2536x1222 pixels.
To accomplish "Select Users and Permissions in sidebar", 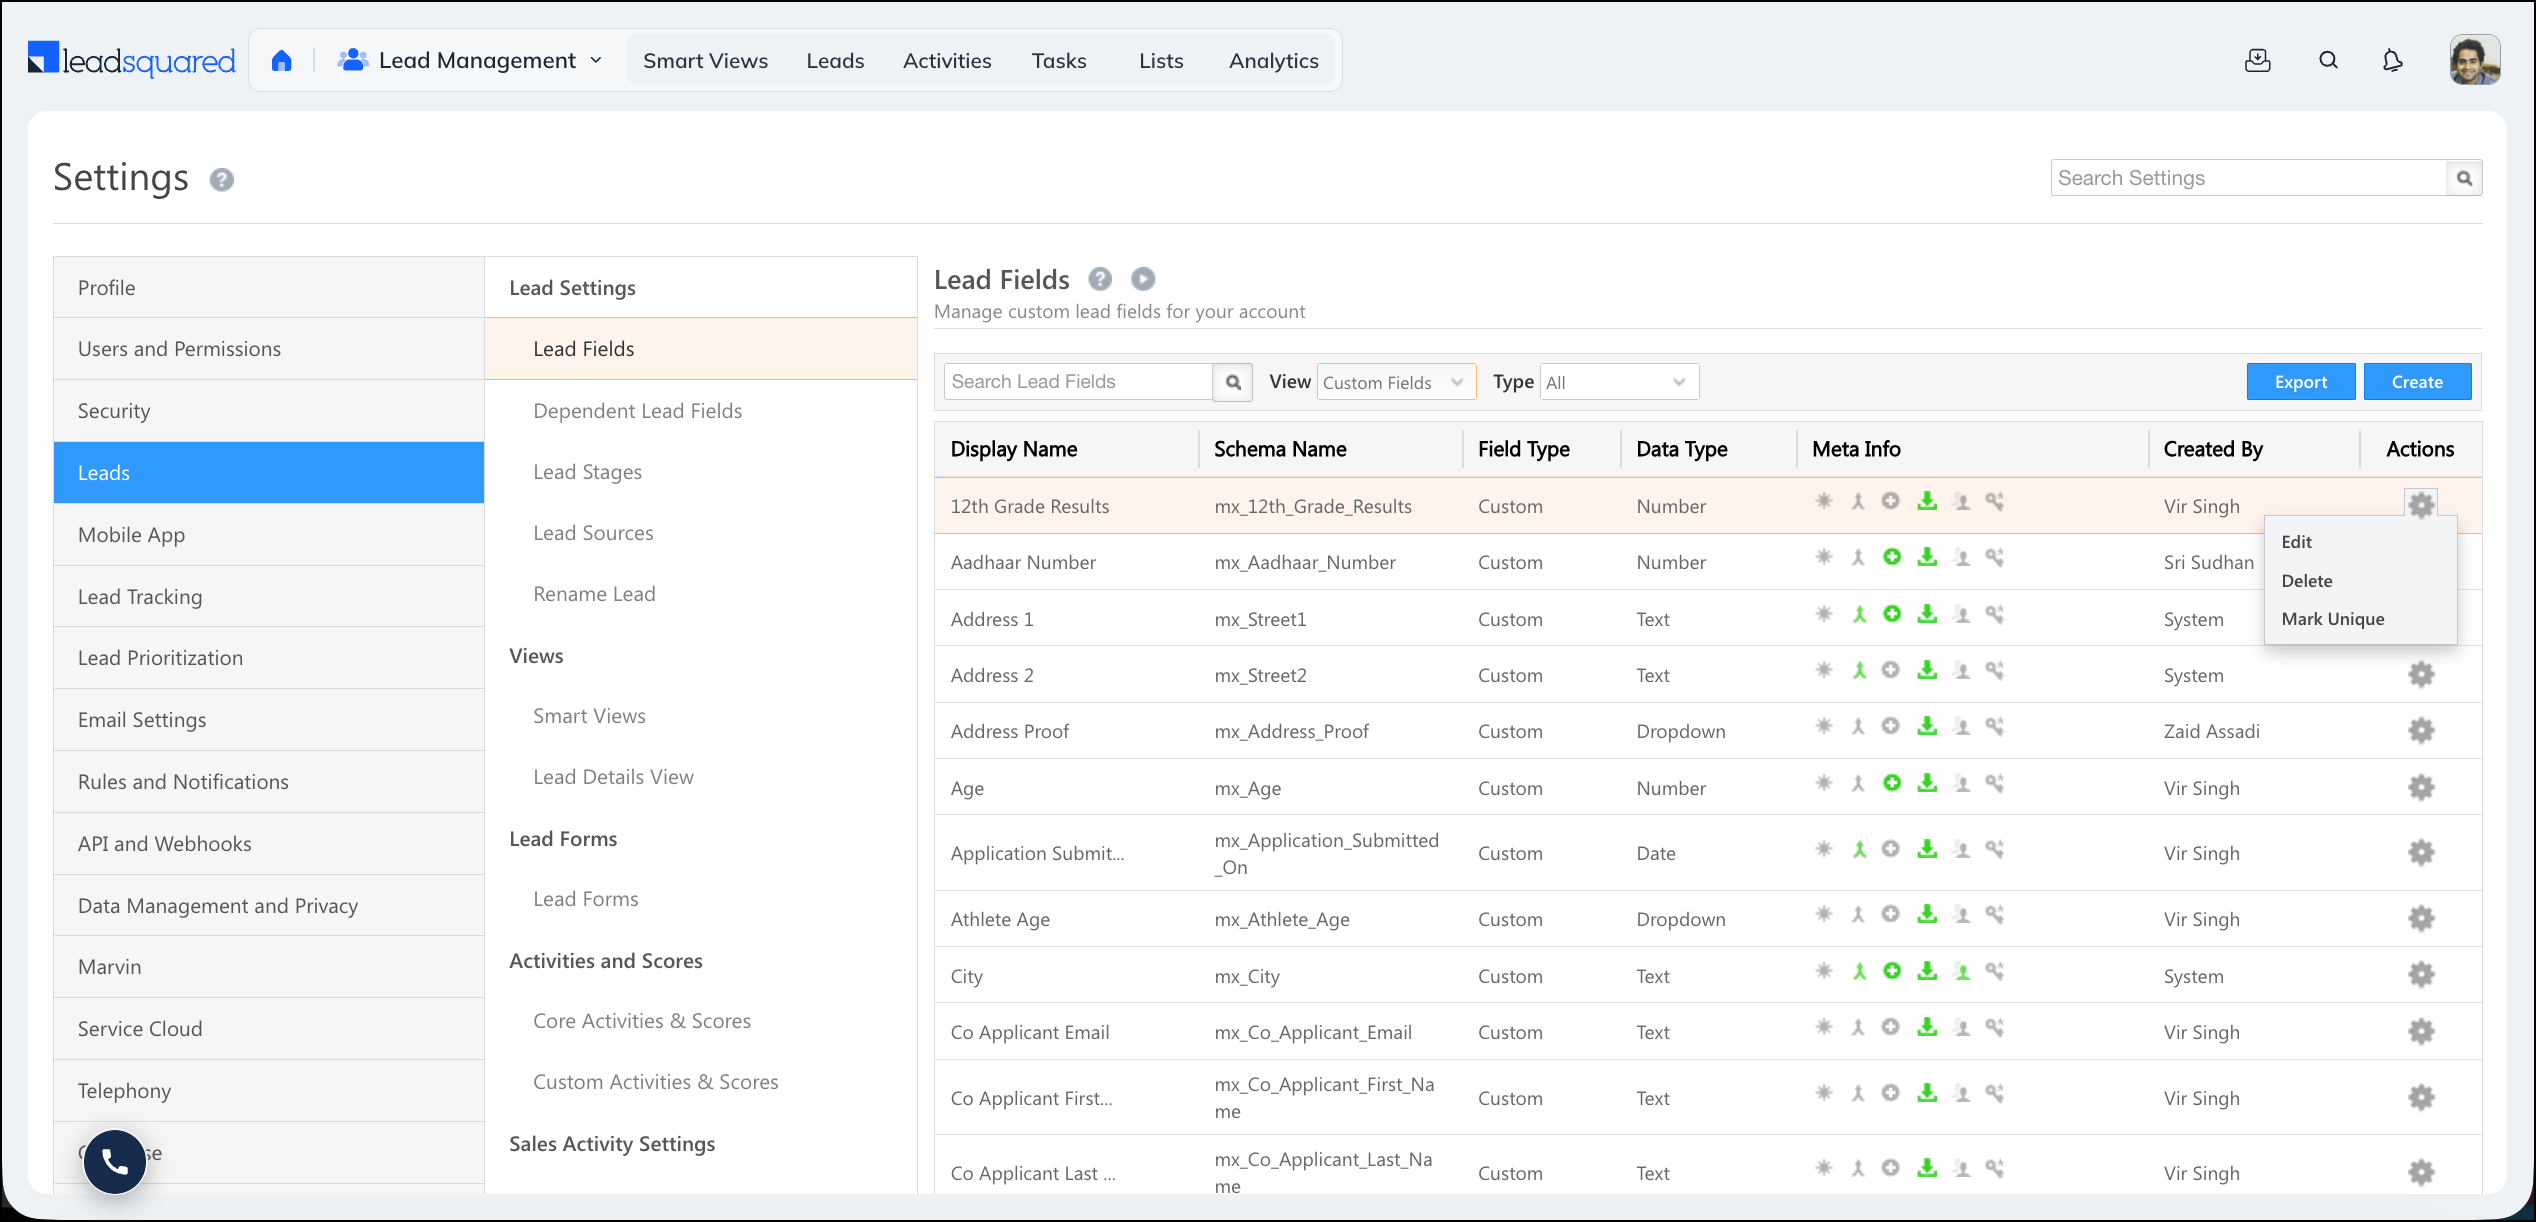I will click(x=269, y=349).
